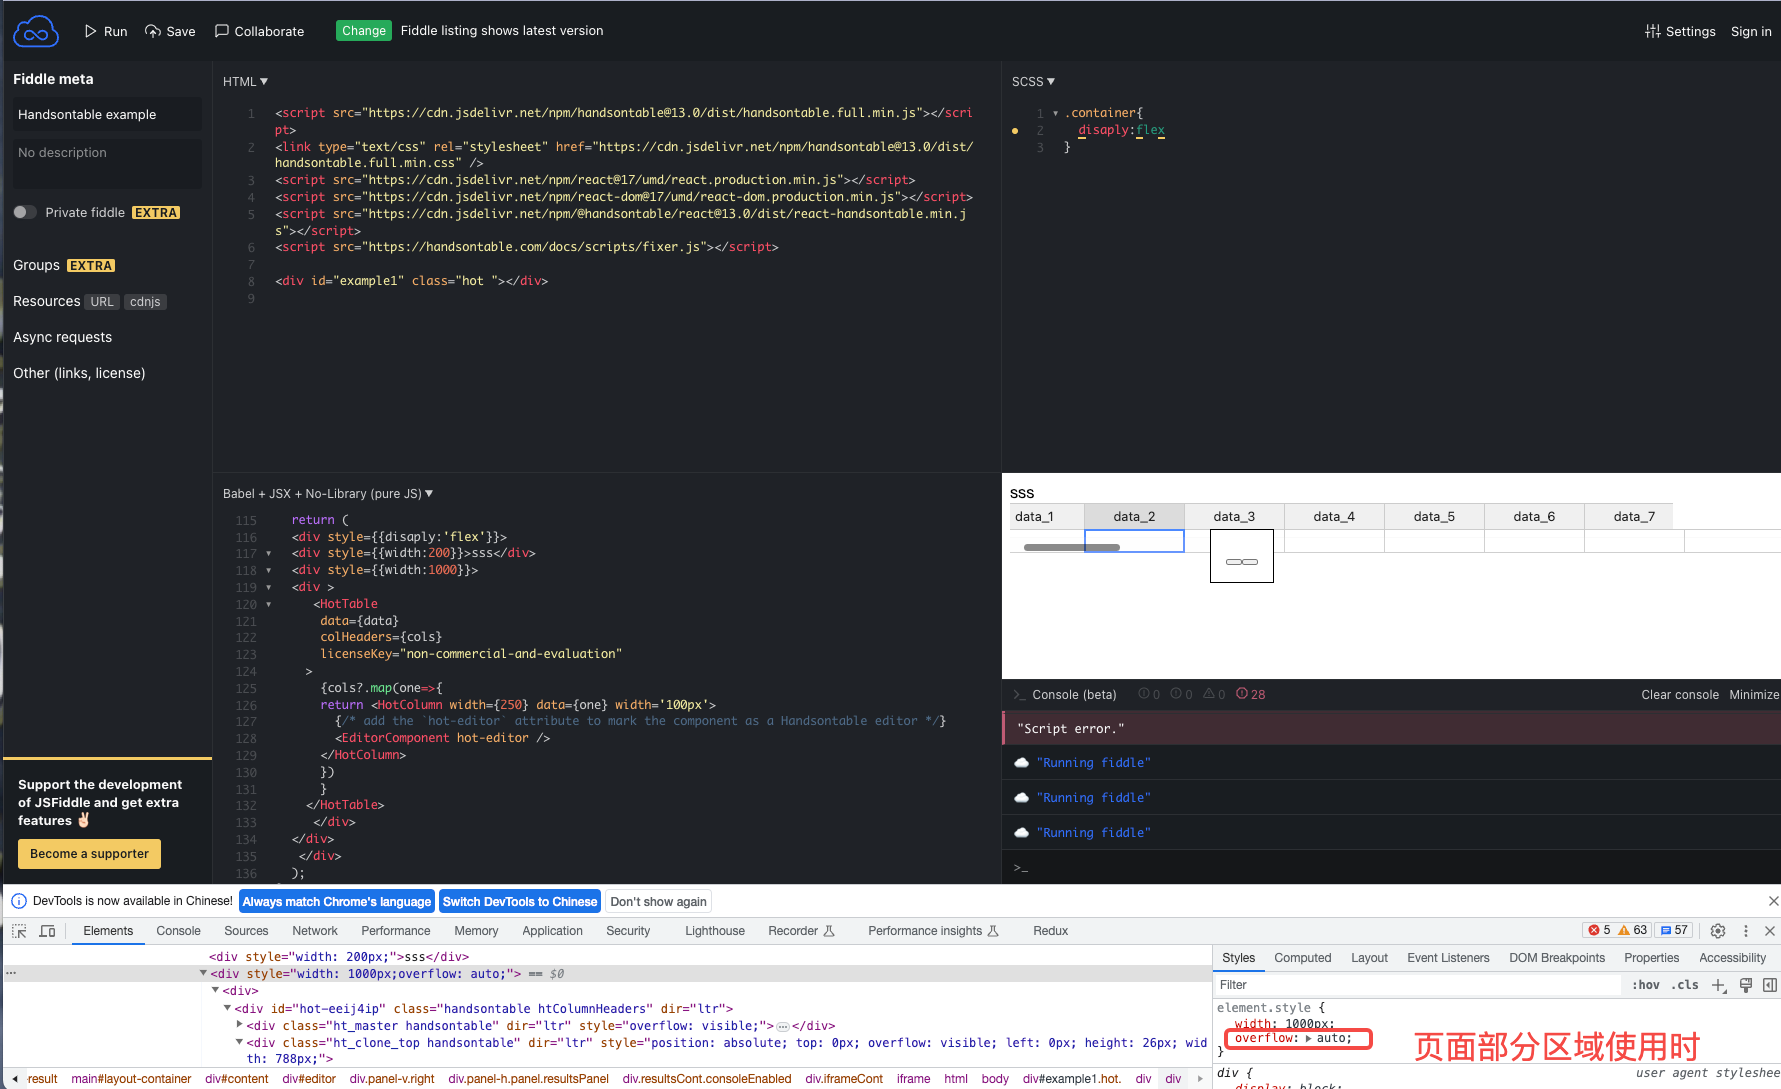This screenshot has width=1781, height=1089.
Task: Toggle the :hov pseudo-state panel
Action: click(1645, 985)
